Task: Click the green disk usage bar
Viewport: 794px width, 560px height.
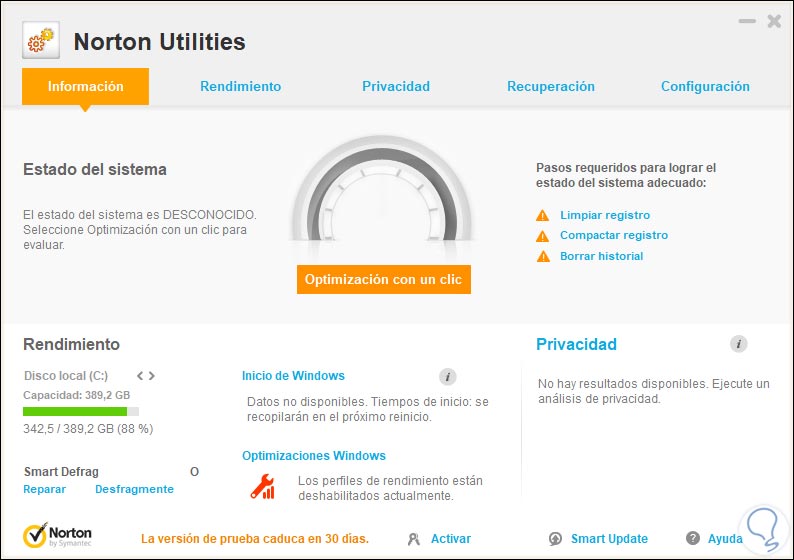Action: 81,412
